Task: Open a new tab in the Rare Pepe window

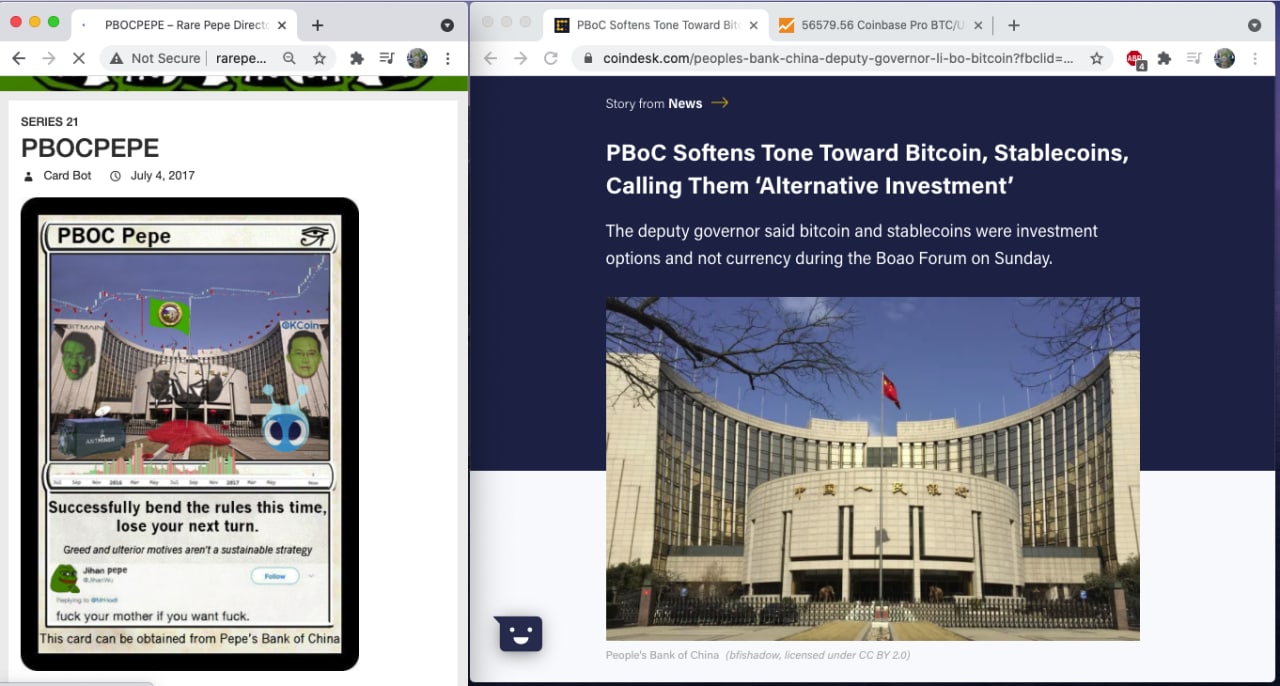Action: pyautogui.click(x=317, y=25)
